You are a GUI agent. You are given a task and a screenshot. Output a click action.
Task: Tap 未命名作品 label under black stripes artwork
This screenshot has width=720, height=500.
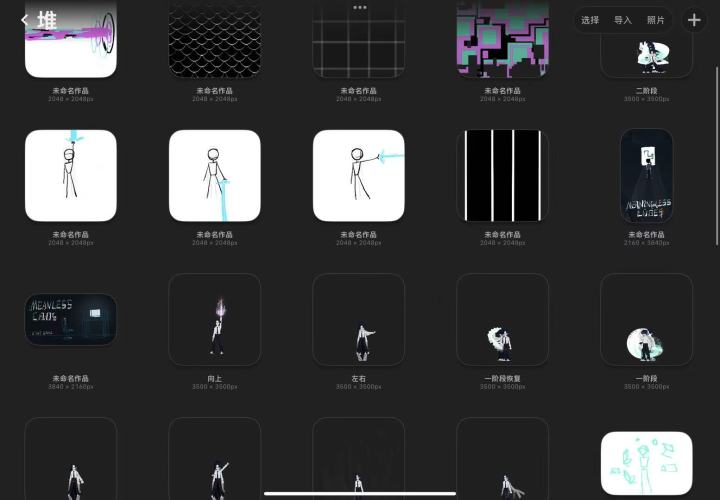(x=503, y=235)
